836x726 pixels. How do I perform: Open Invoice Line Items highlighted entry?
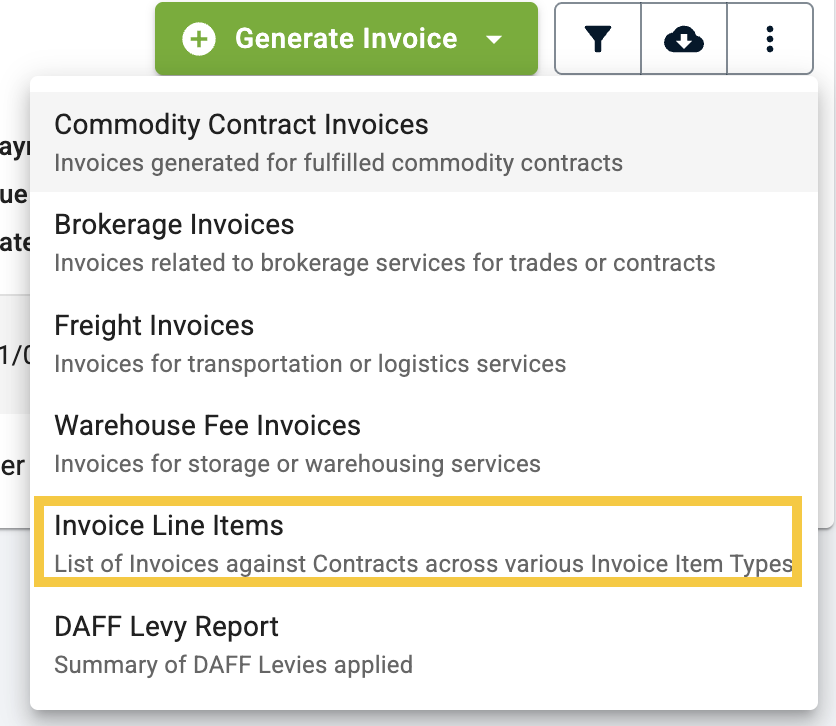point(418,542)
